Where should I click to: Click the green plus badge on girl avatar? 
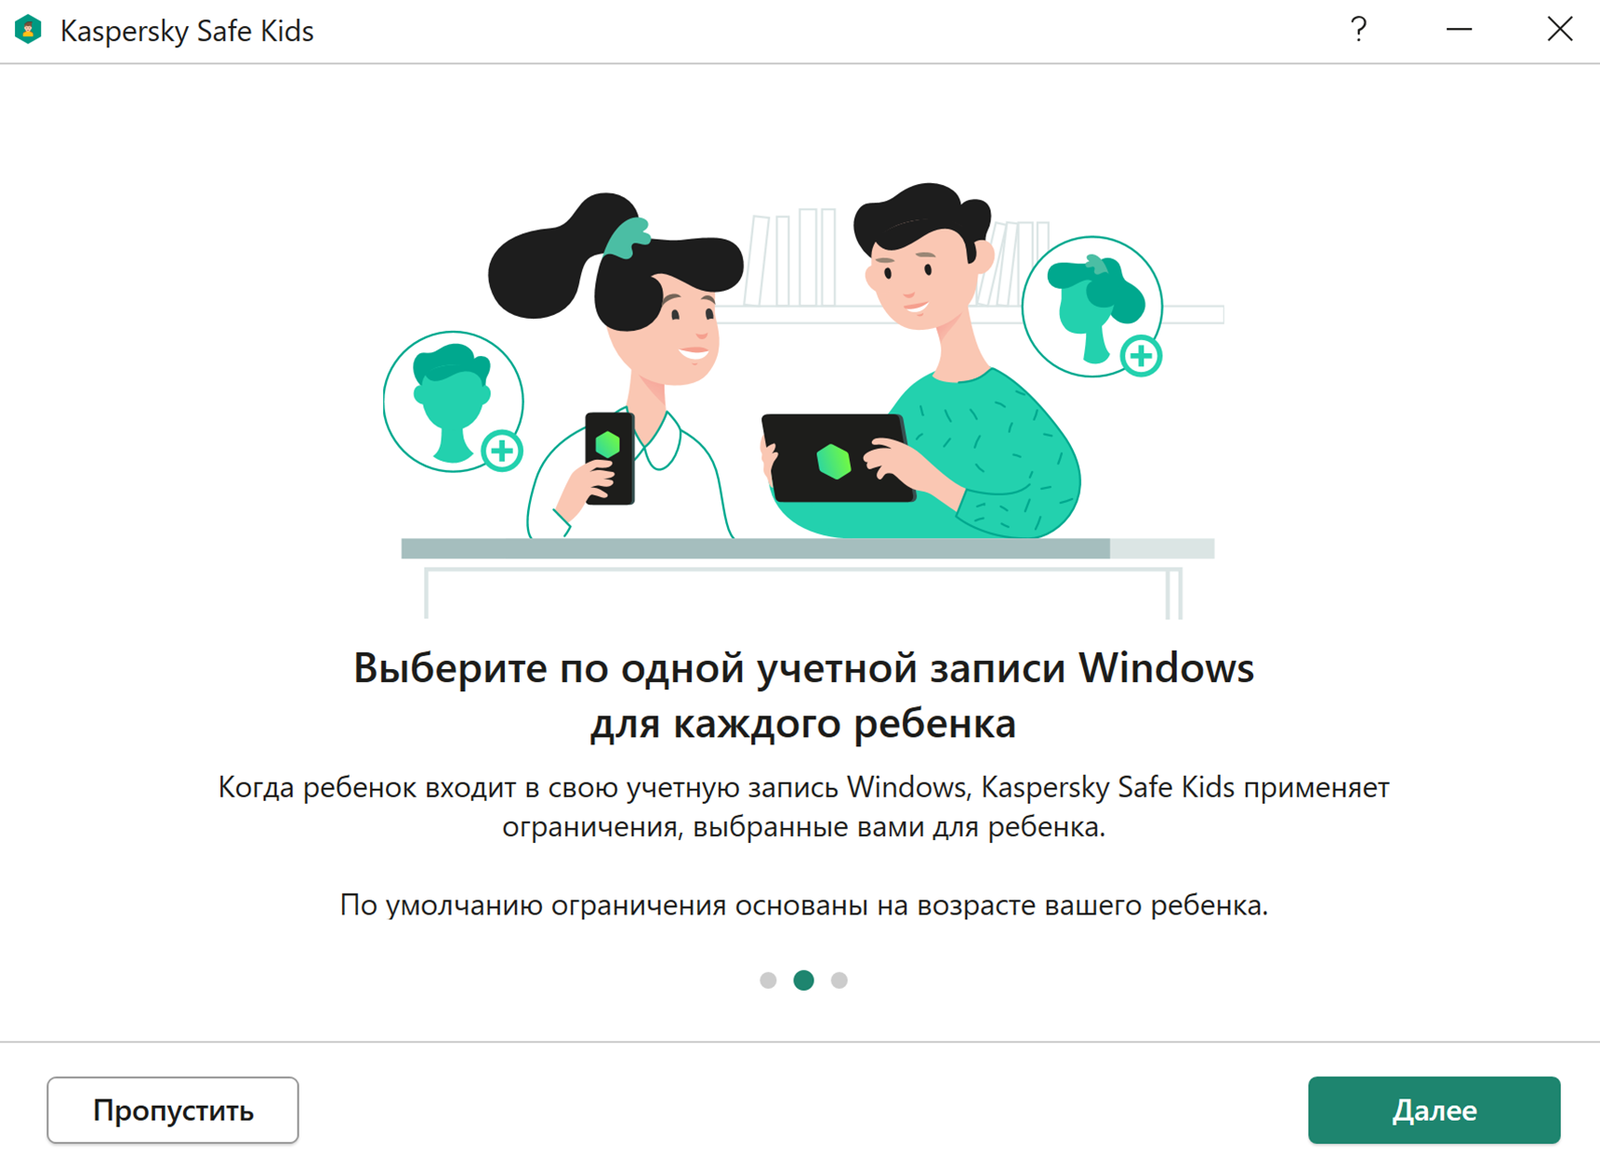coord(1141,356)
